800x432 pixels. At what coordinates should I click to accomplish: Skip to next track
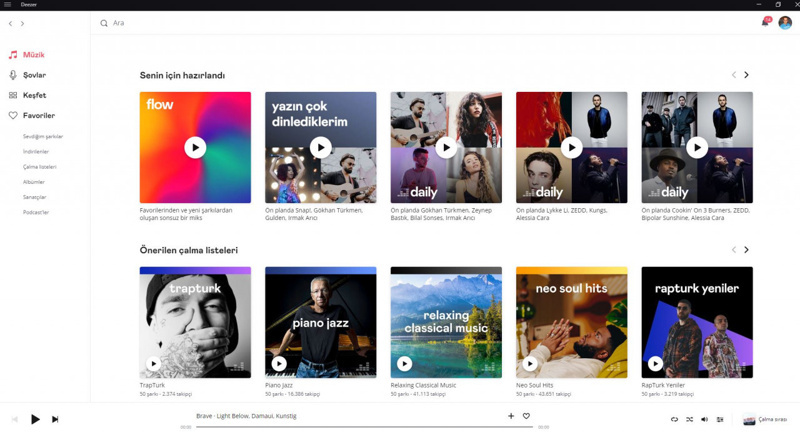click(55, 420)
